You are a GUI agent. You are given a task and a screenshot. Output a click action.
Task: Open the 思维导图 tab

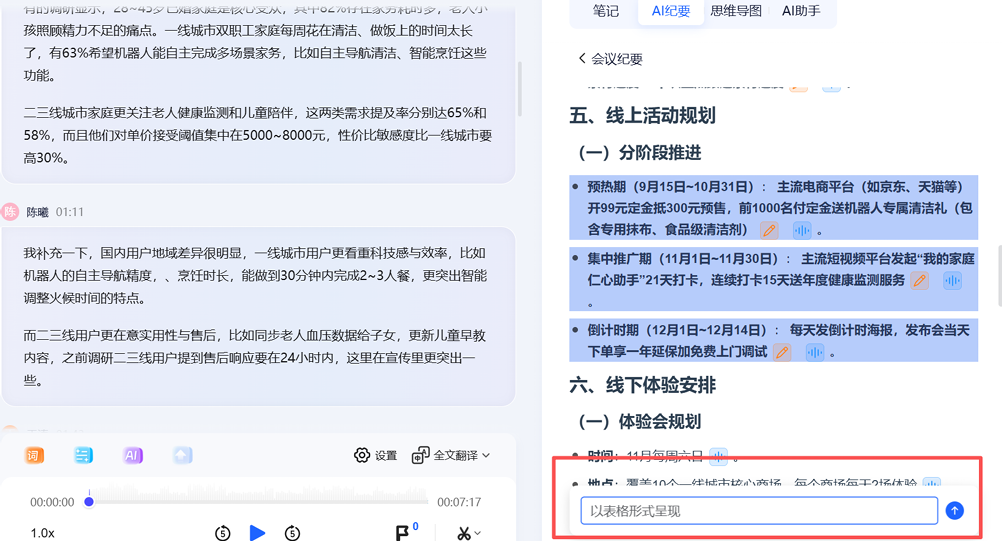[736, 11]
